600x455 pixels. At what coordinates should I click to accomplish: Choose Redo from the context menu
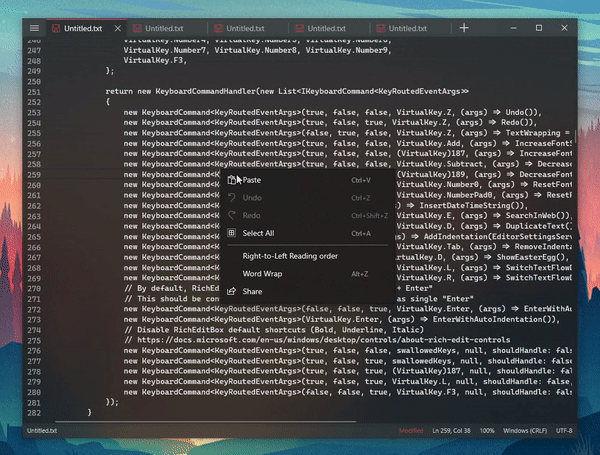pos(308,215)
